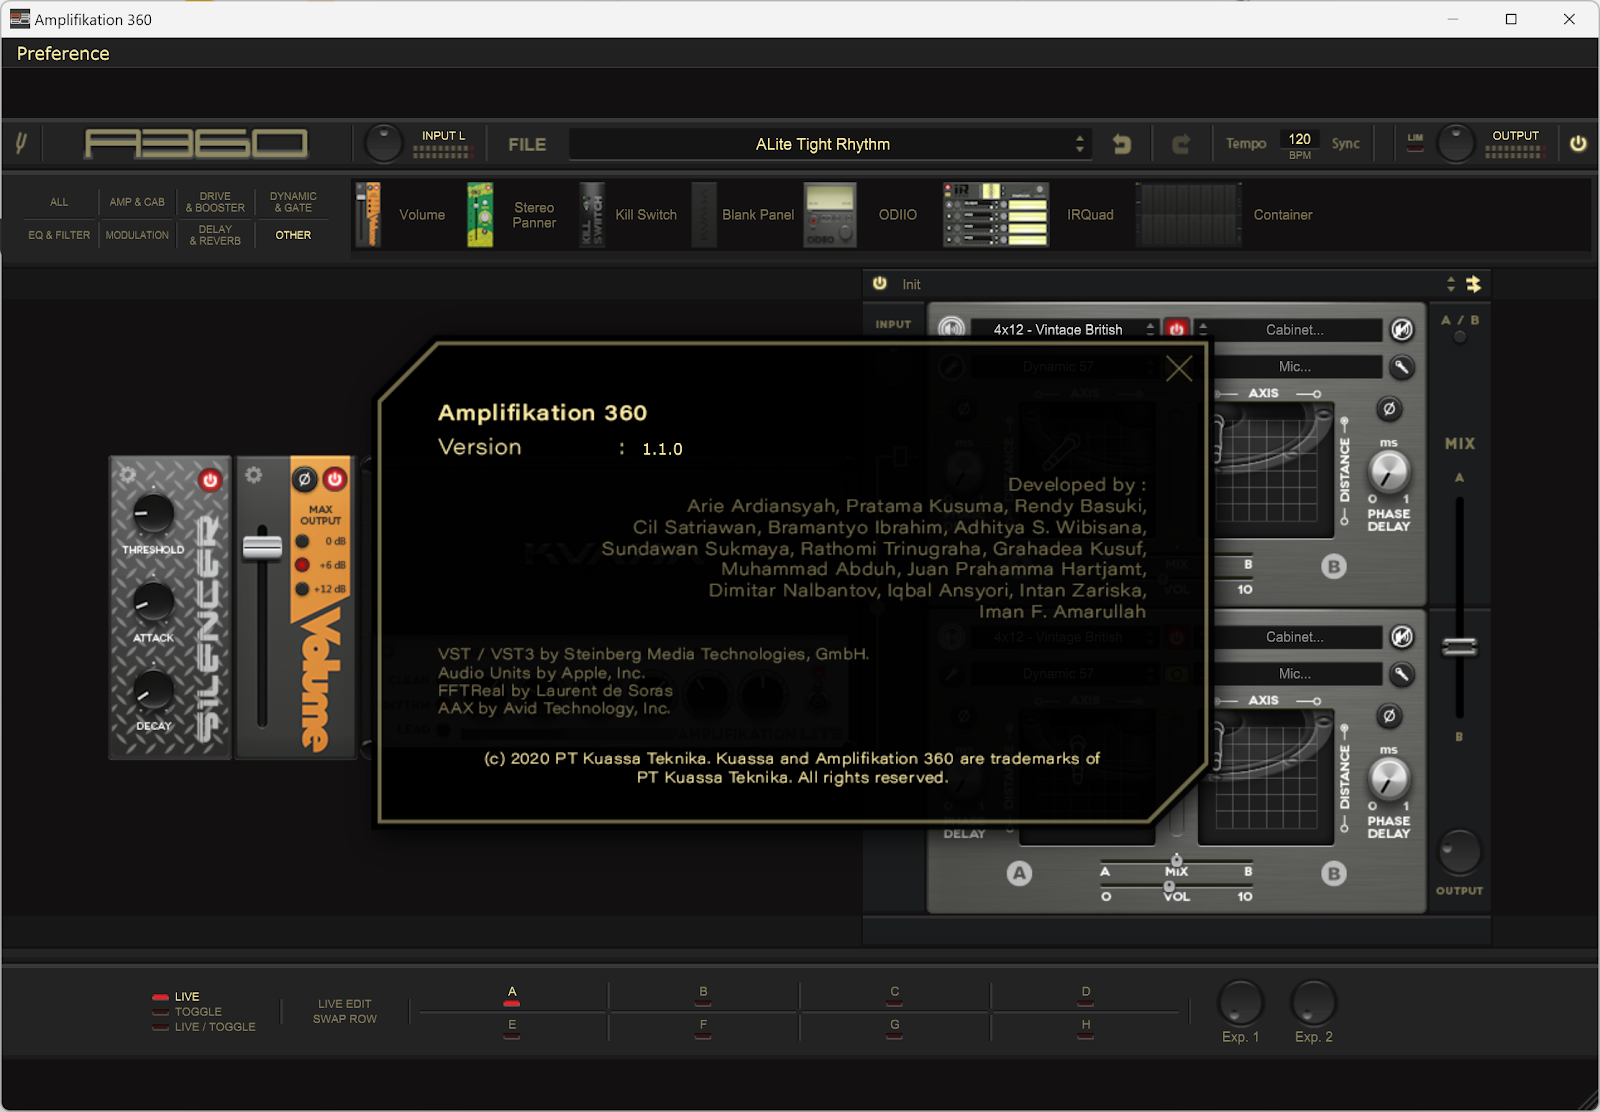Enable tempo Sync
Viewport: 1600px width, 1112px height.
click(1345, 144)
